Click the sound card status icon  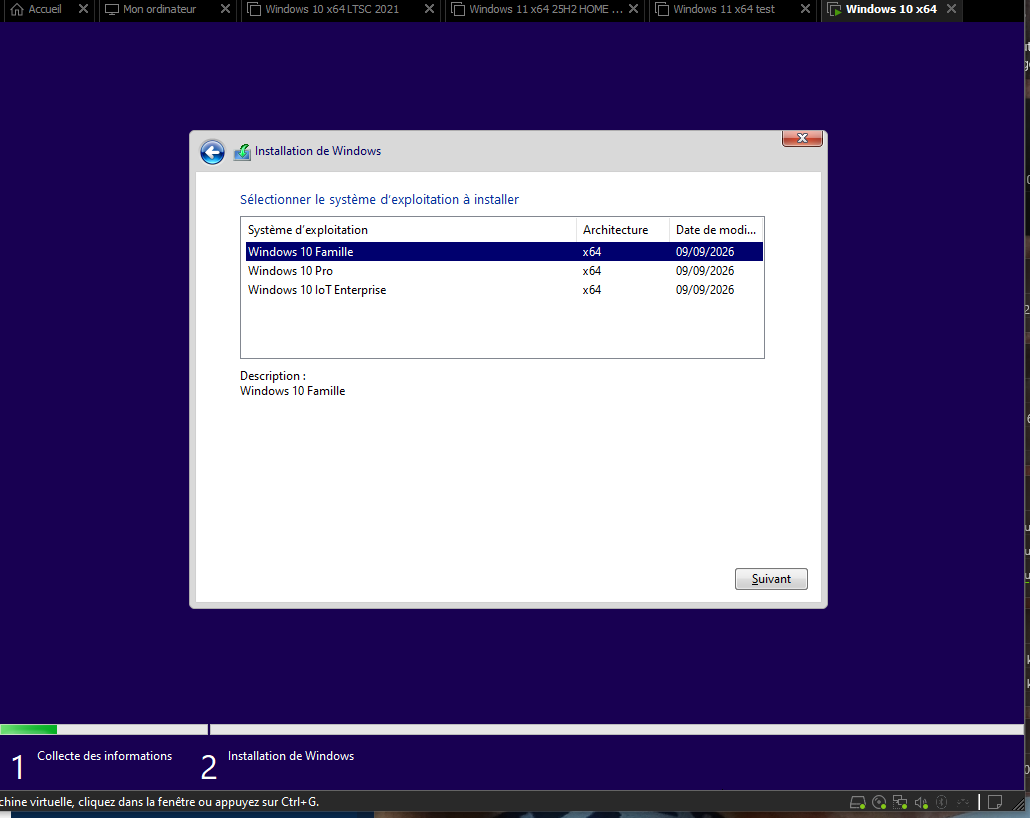point(921,802)
